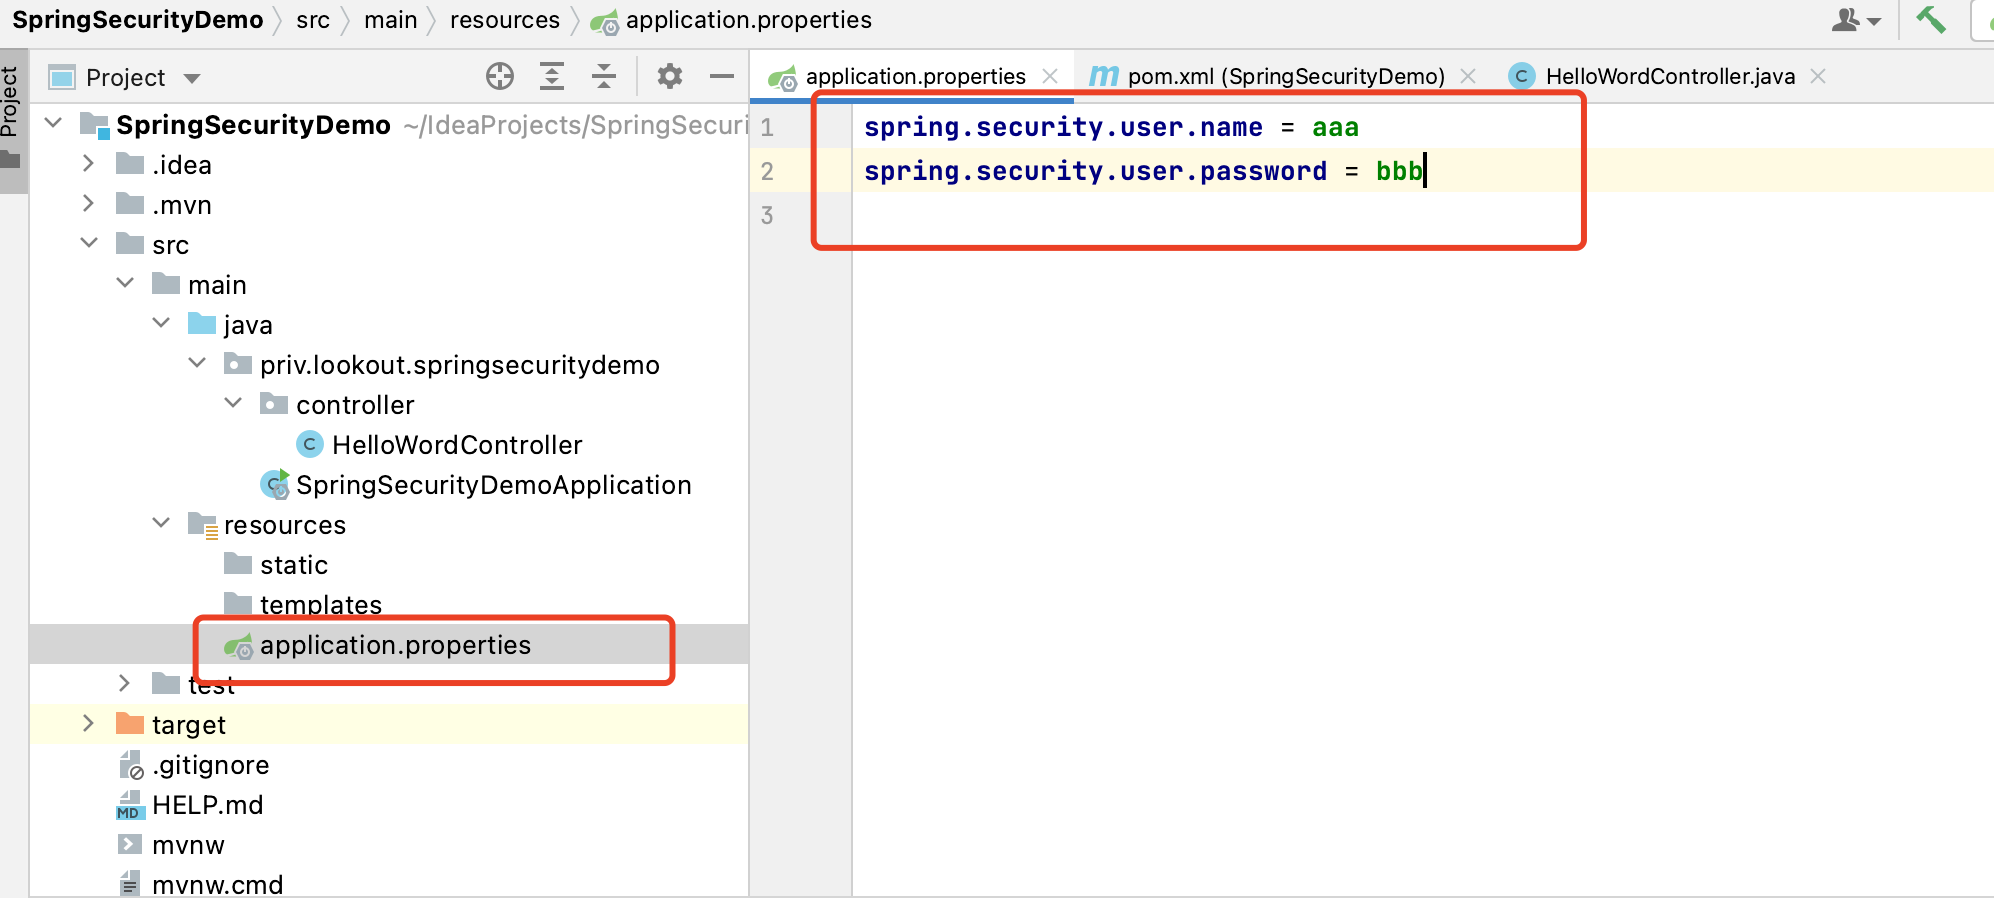This screenshot has height=898, width=1994.
Task: Expand the test folder
Action: [124, 683]
